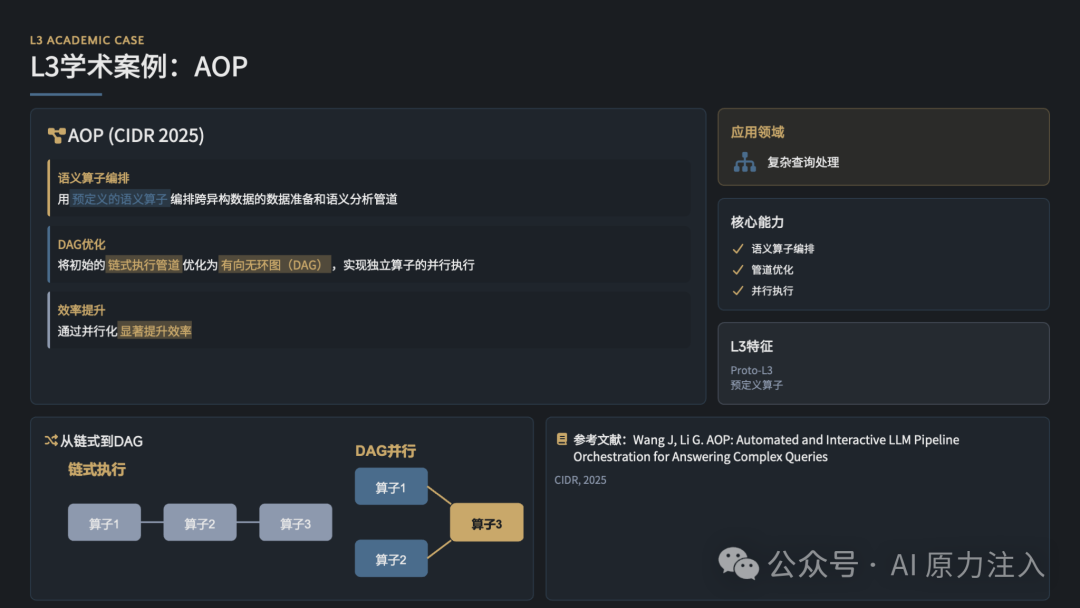Click the document icon before 参考文献
The width and height of the screenshot is (1080, 608).
(562, 439)
